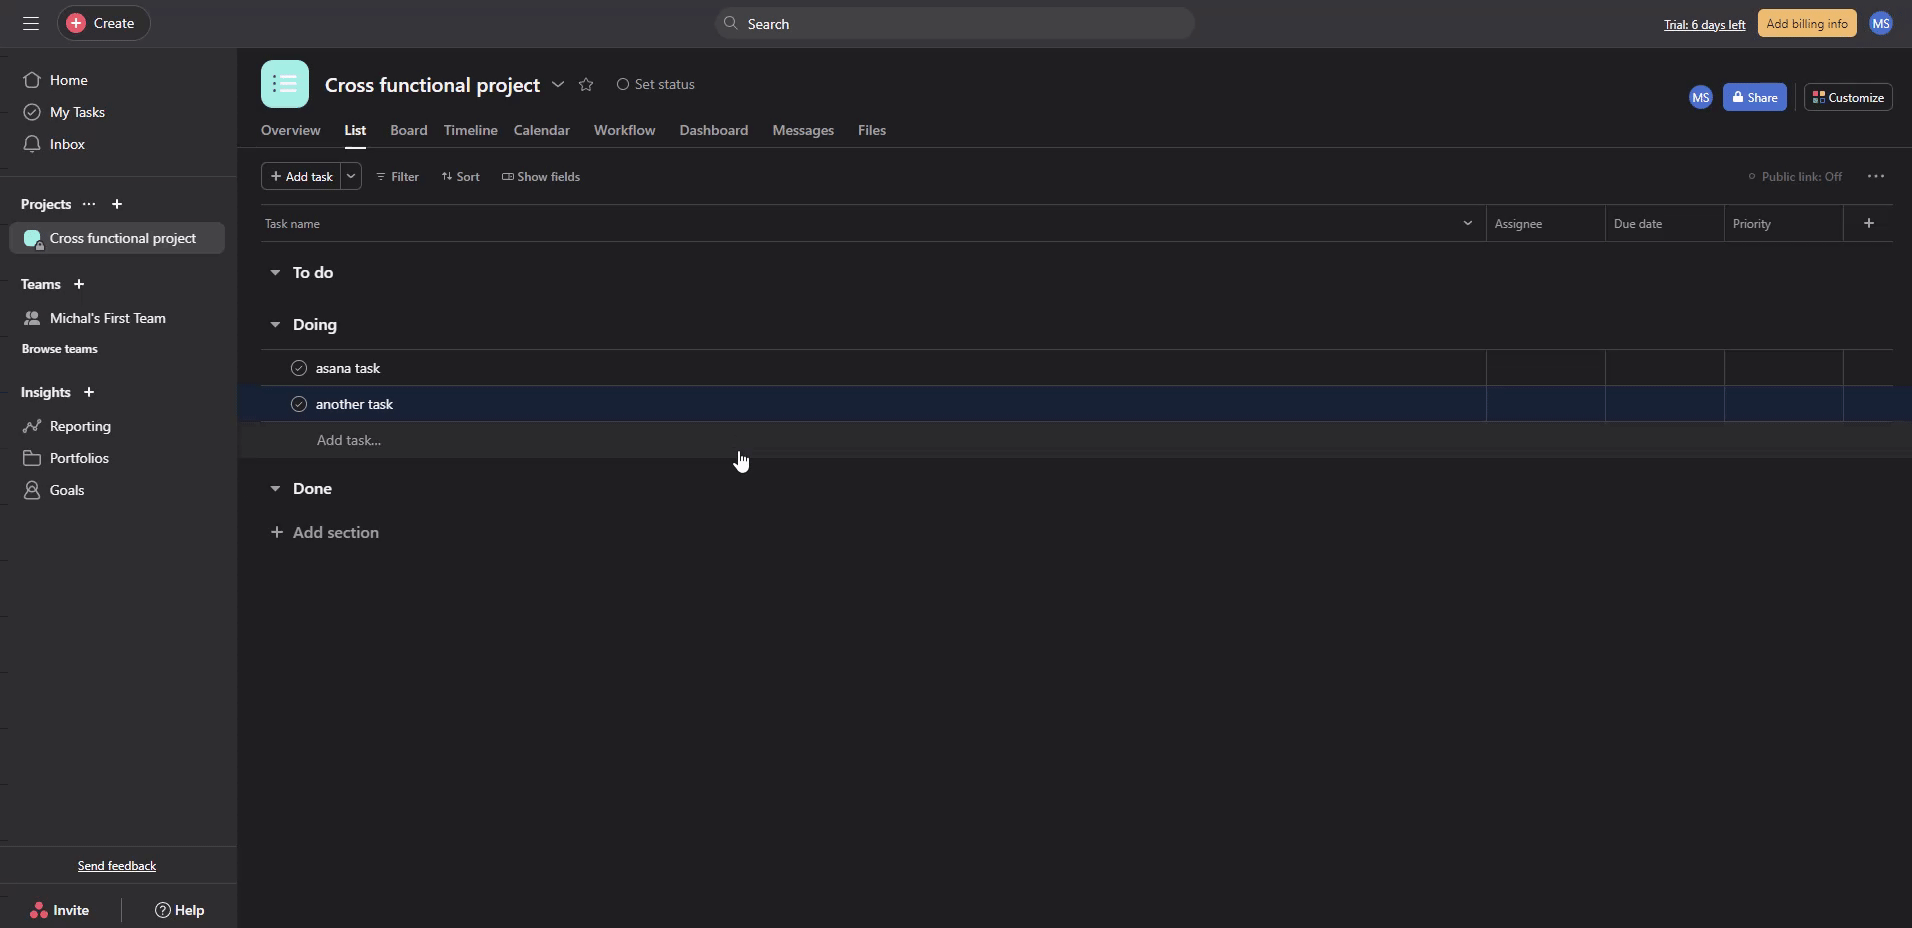Open the Inbox bell icon in sidebar

(x=32, y=144)
